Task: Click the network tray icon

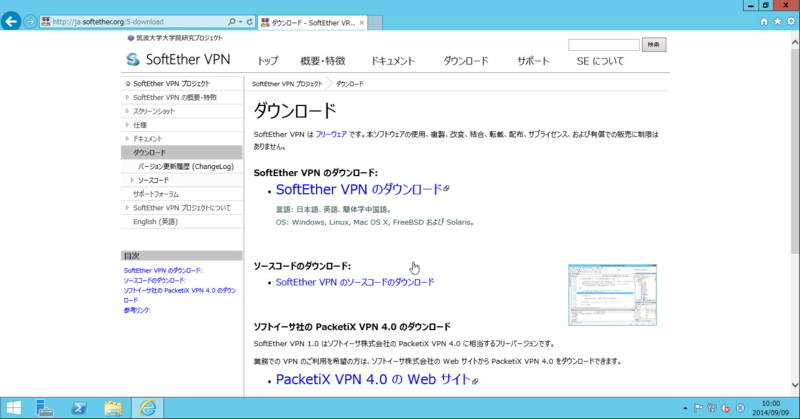Action: tap(712, 408)
